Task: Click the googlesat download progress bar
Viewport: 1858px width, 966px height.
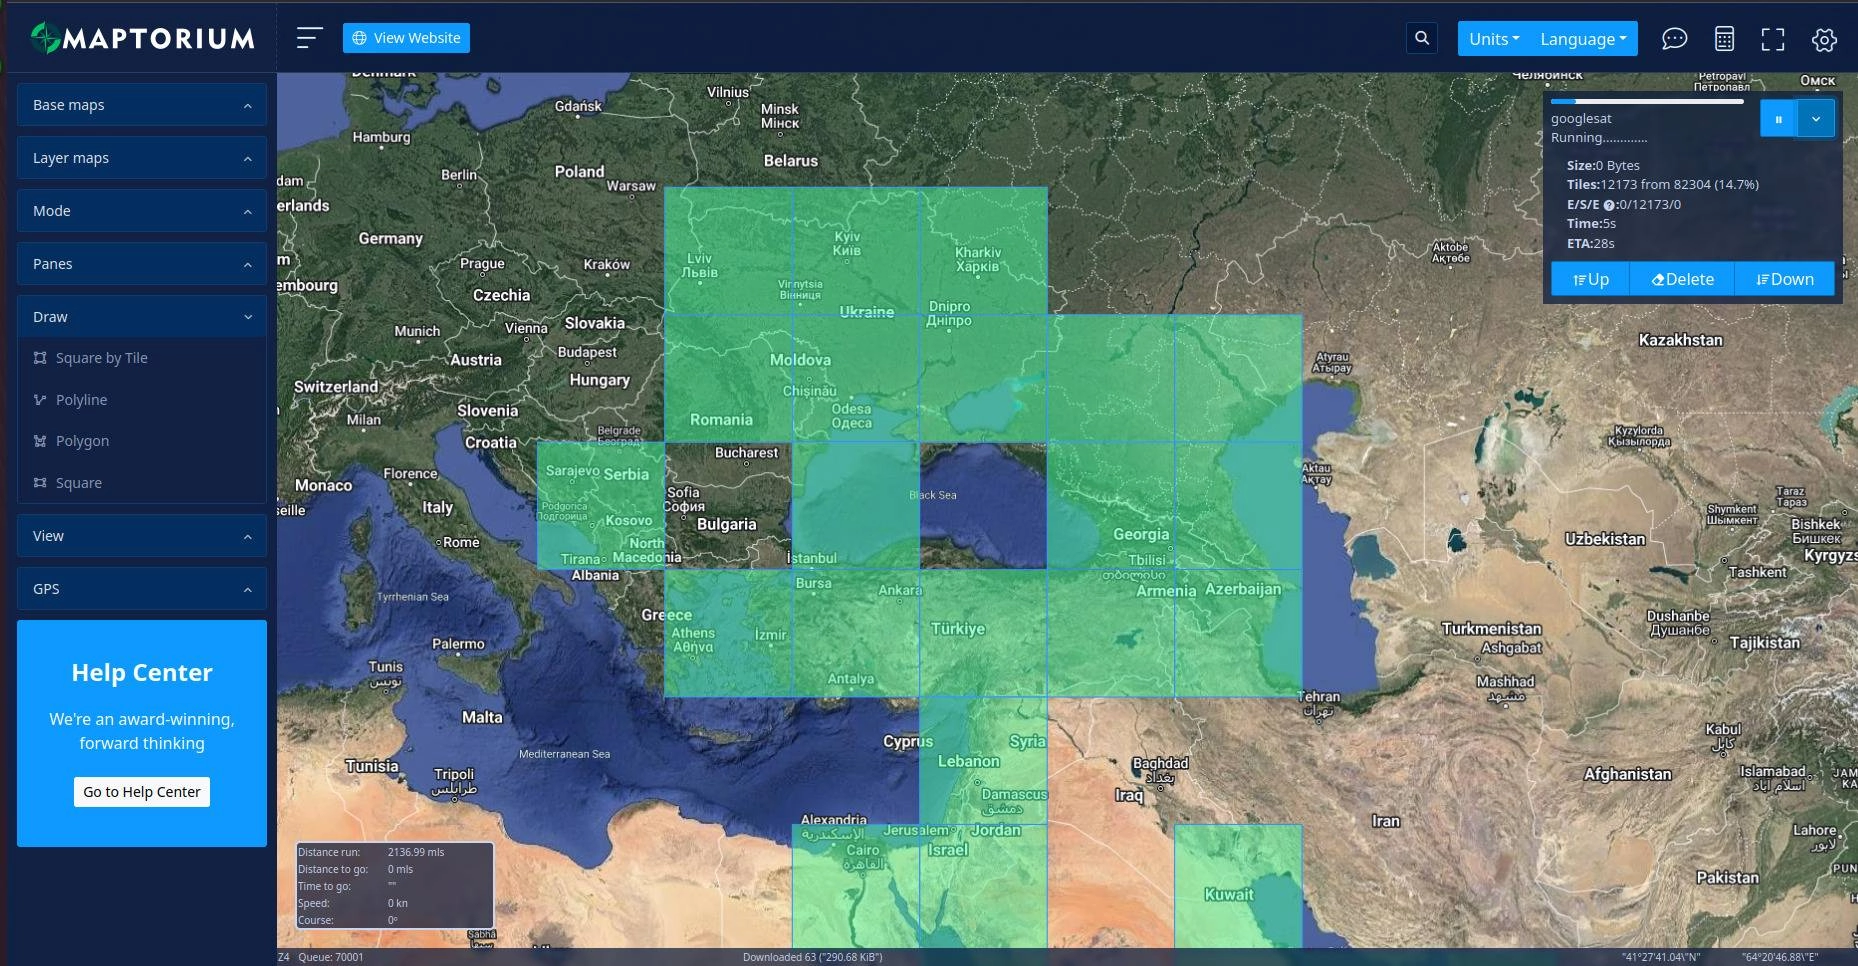Action: point(1647,101)
